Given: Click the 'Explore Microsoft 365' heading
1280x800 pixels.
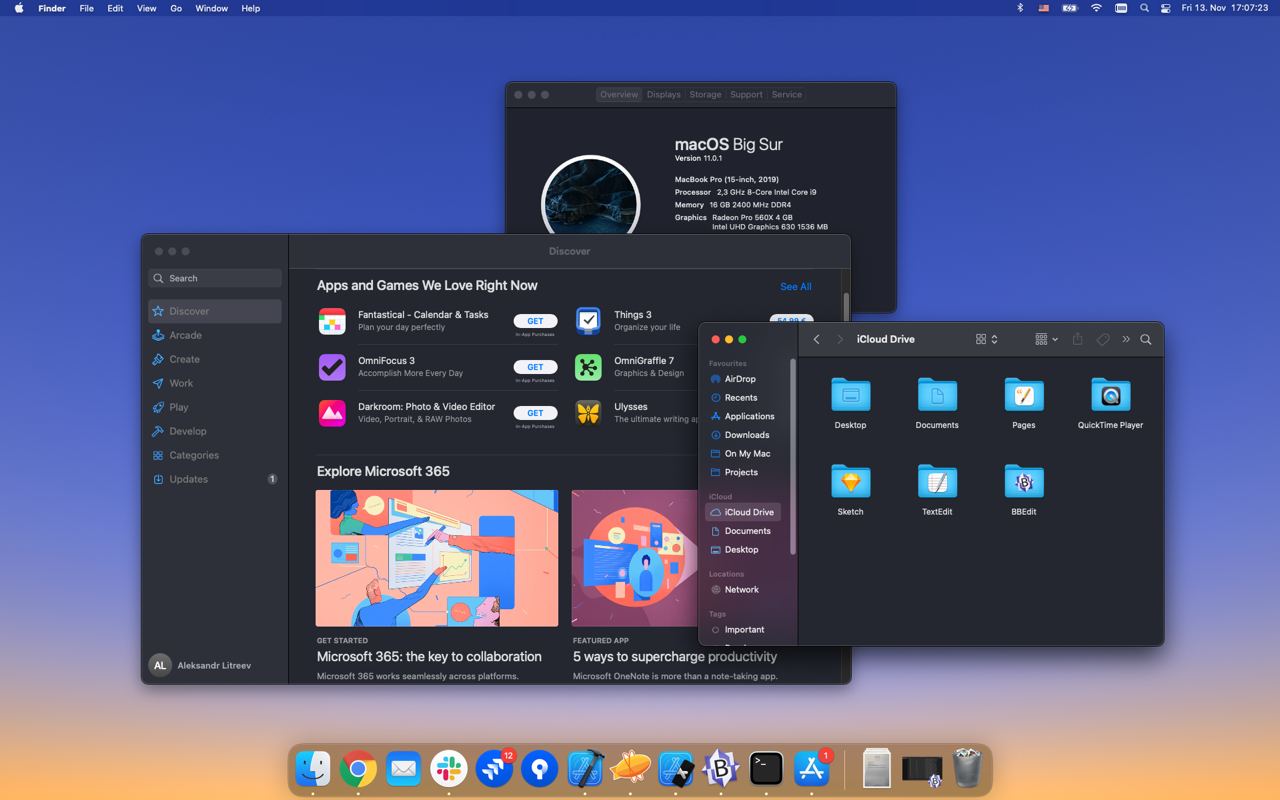Looking at the screenshot, I should (383, 471).
